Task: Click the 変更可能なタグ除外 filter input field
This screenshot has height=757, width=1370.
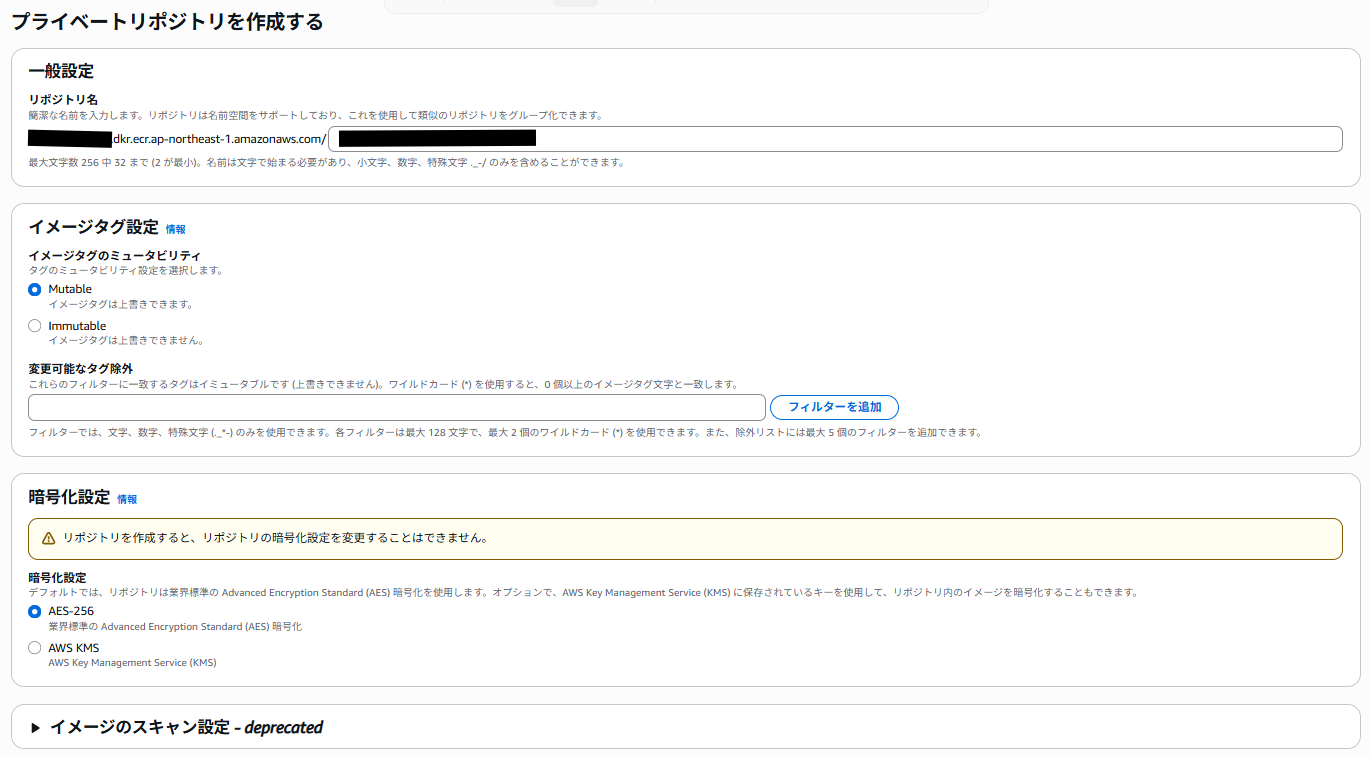Action: (x=397, y=407)
